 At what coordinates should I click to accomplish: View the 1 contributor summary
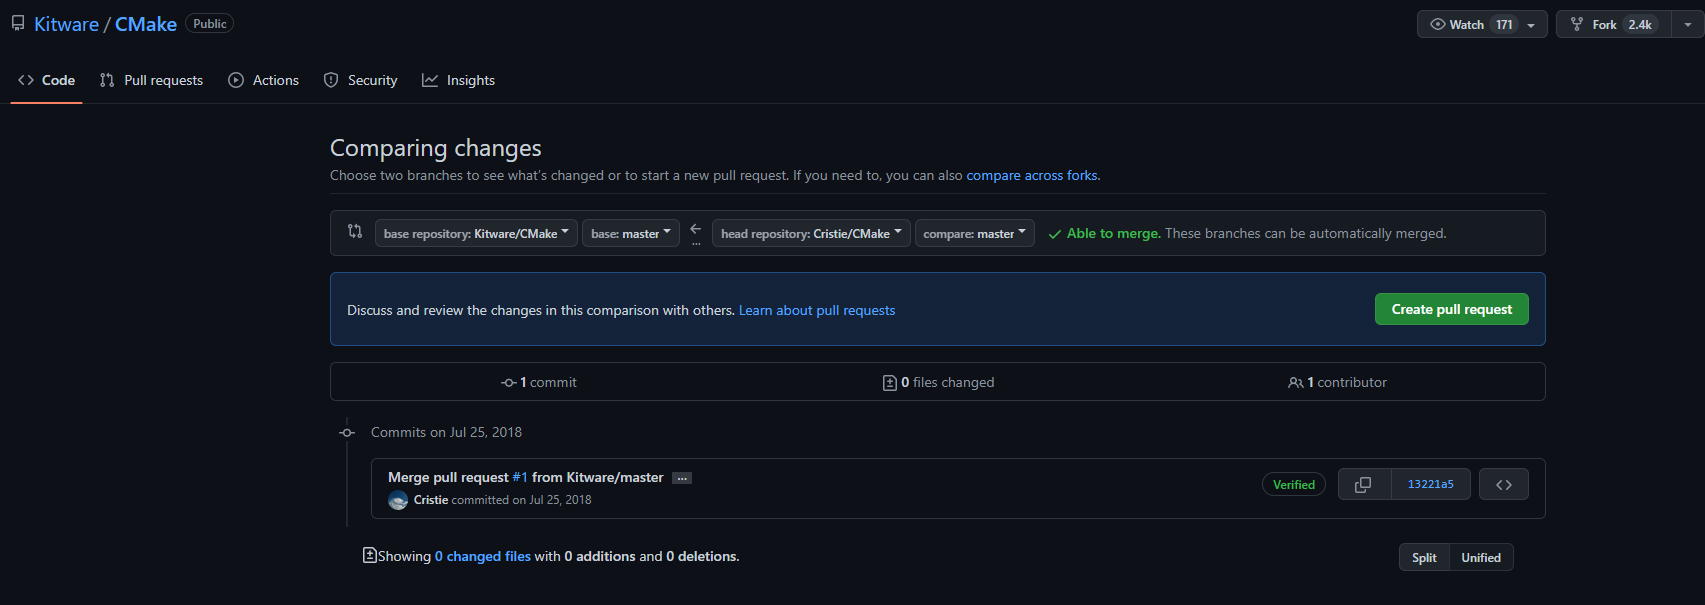point(1337,382)
